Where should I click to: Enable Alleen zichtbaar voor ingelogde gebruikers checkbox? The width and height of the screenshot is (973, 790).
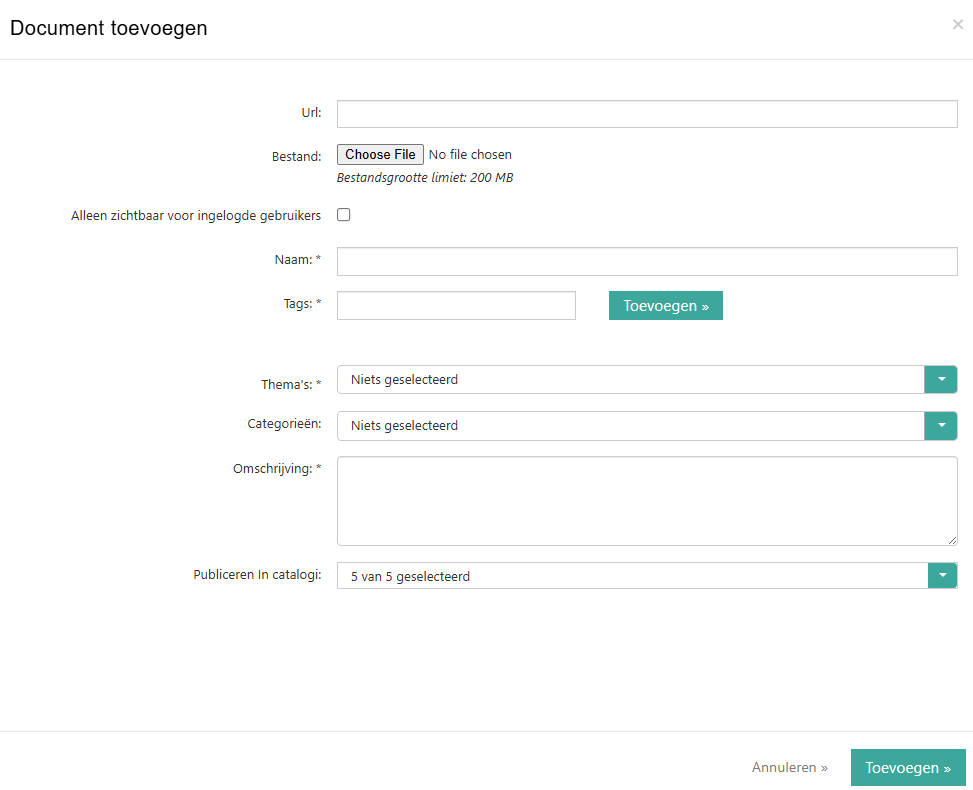(x=344, y=215)
